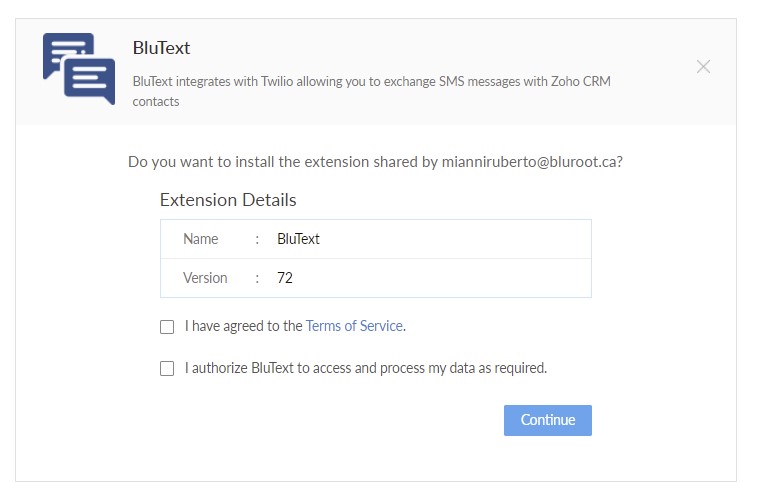
Task: Click the mianniruberto@bluroot.ca email address
Action: coord(529,161)
